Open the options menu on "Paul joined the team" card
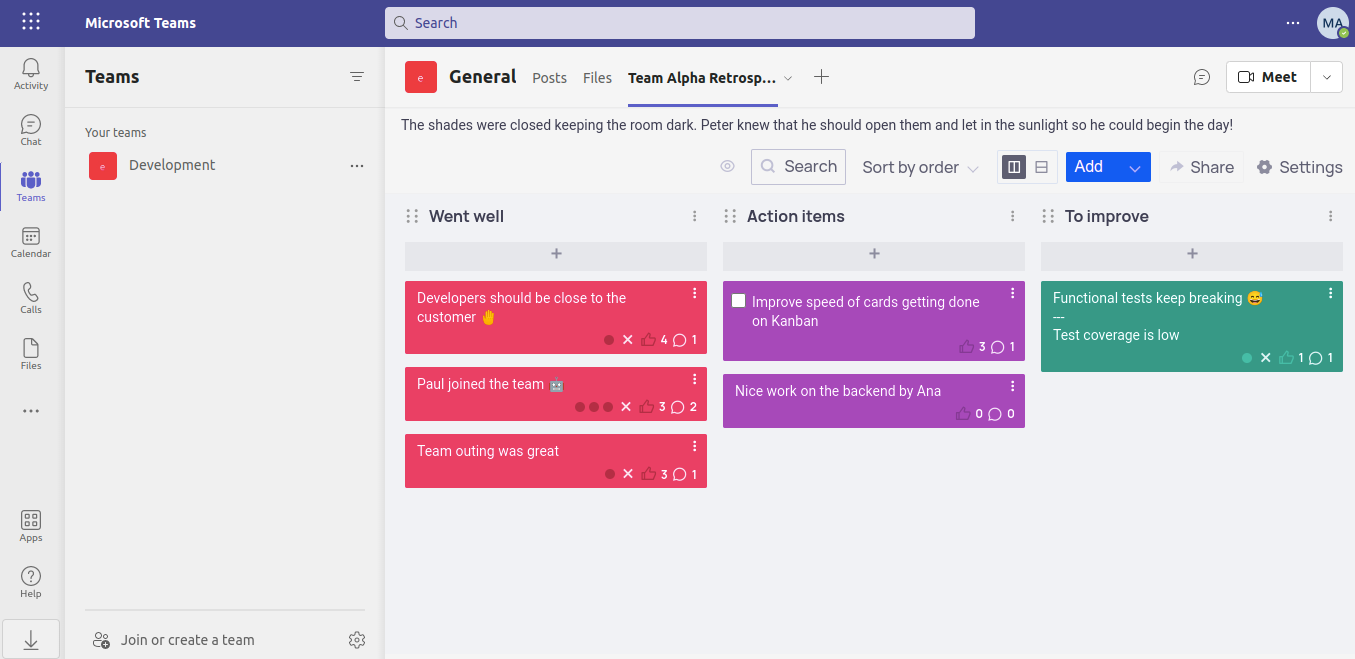 tap(695, 379)
